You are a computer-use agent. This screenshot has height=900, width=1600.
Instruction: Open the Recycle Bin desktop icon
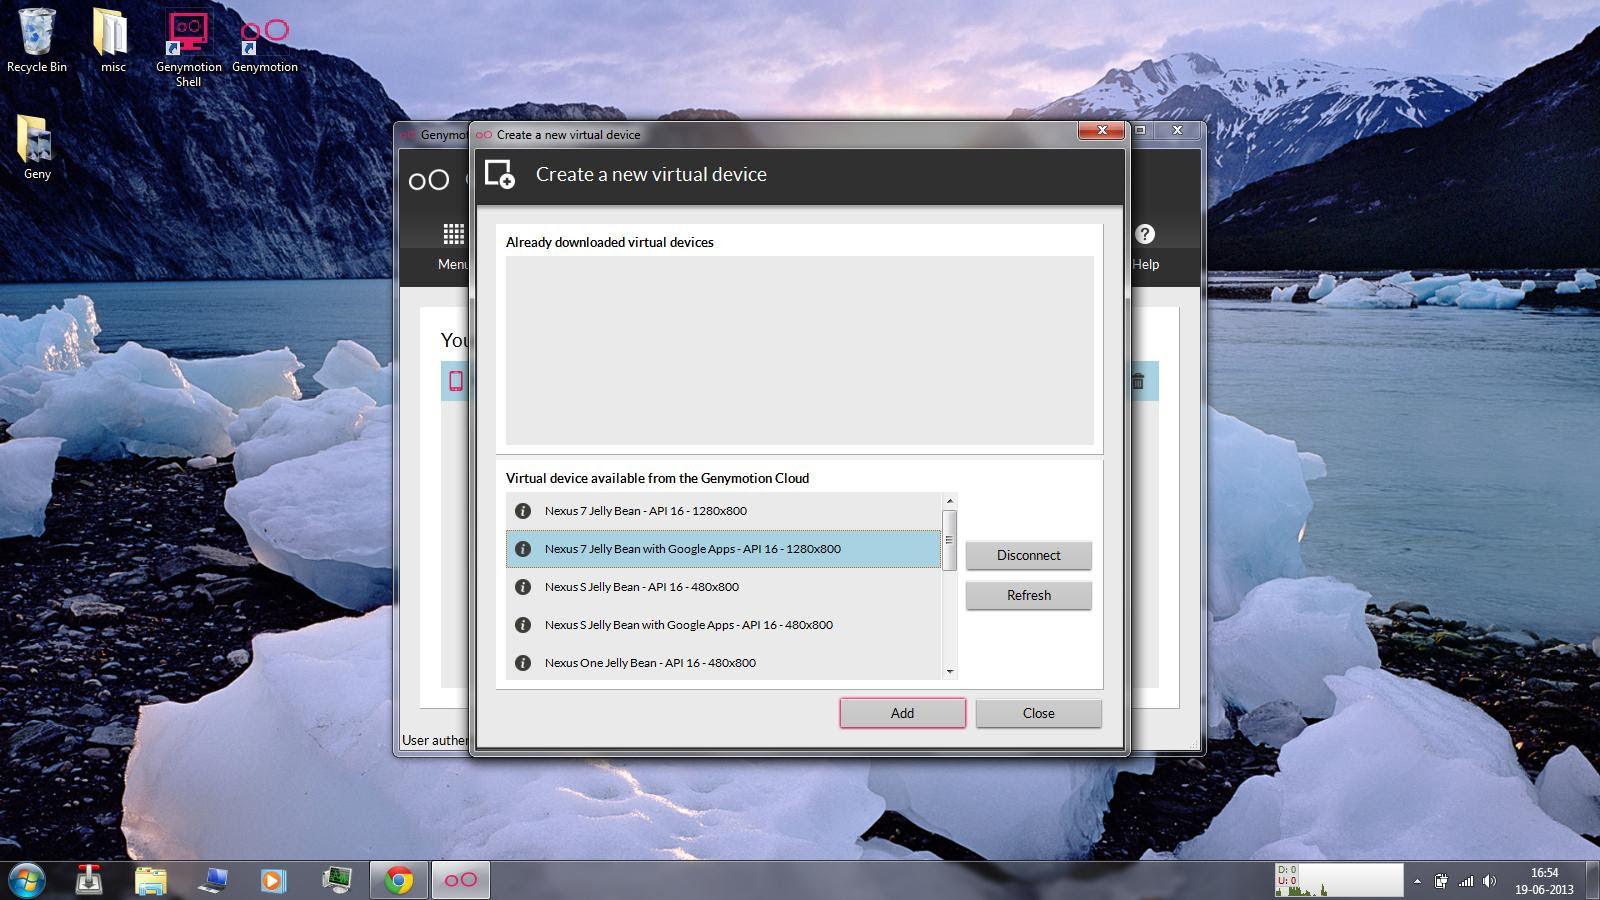[37, 40]
